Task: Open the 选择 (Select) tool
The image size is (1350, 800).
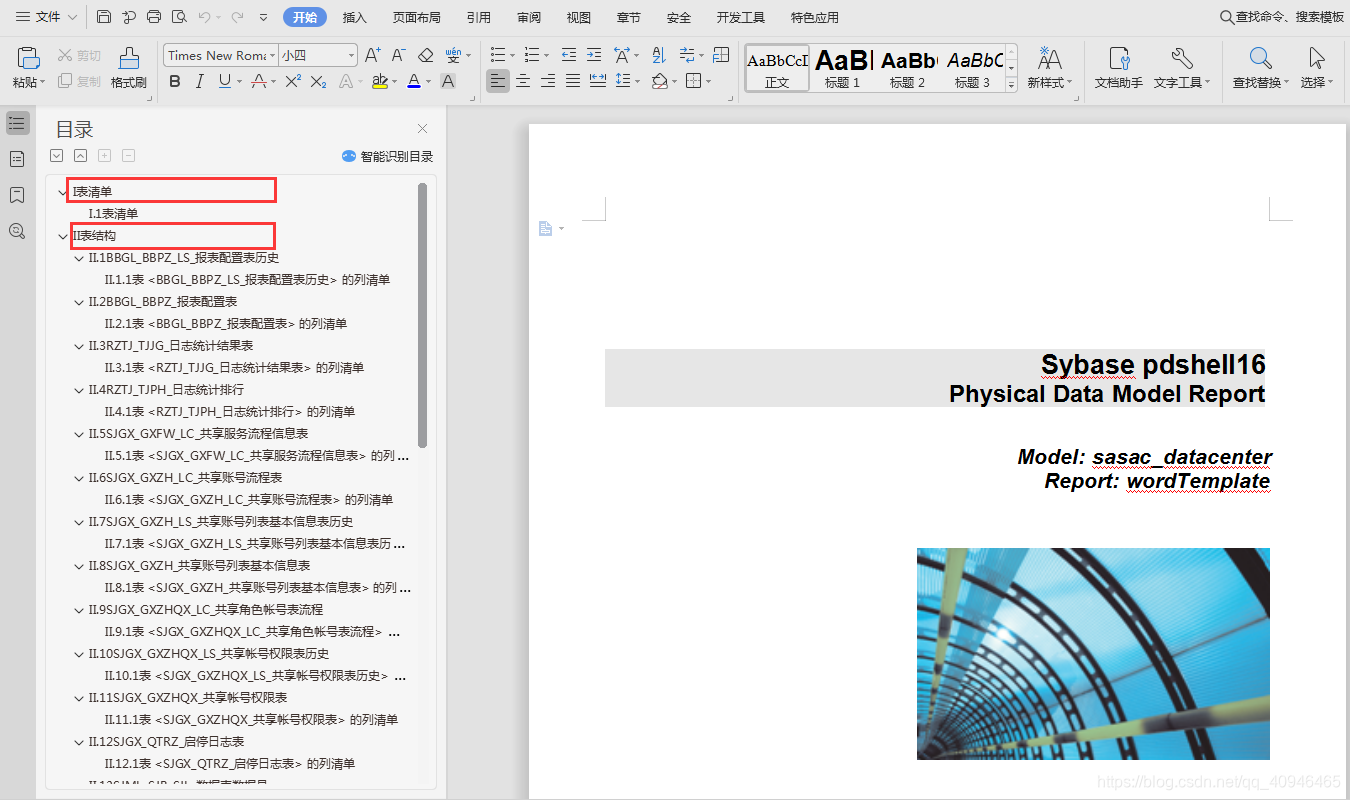Action: (x=1317, y=68)
